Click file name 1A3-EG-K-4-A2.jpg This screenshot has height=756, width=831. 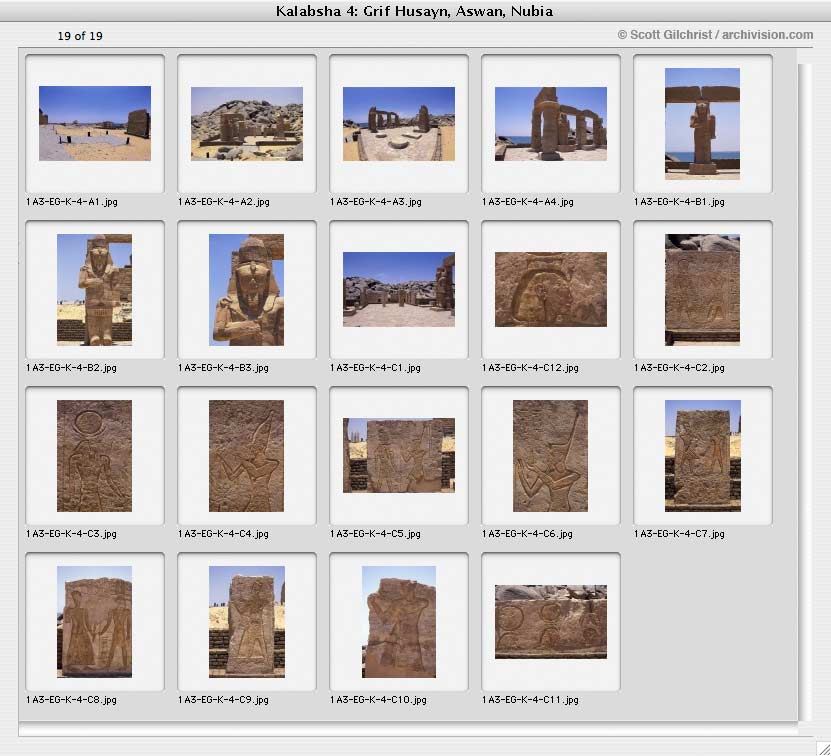pos(224,201)
